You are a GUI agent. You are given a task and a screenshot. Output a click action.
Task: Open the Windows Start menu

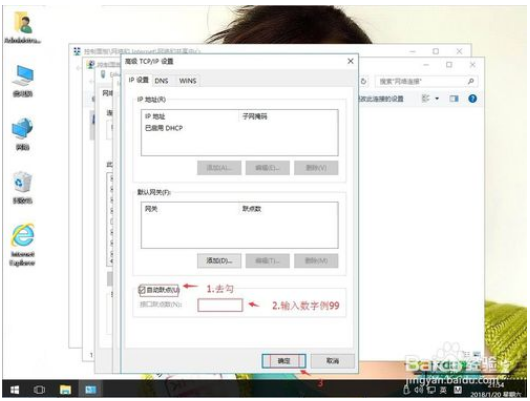[15, 390]
